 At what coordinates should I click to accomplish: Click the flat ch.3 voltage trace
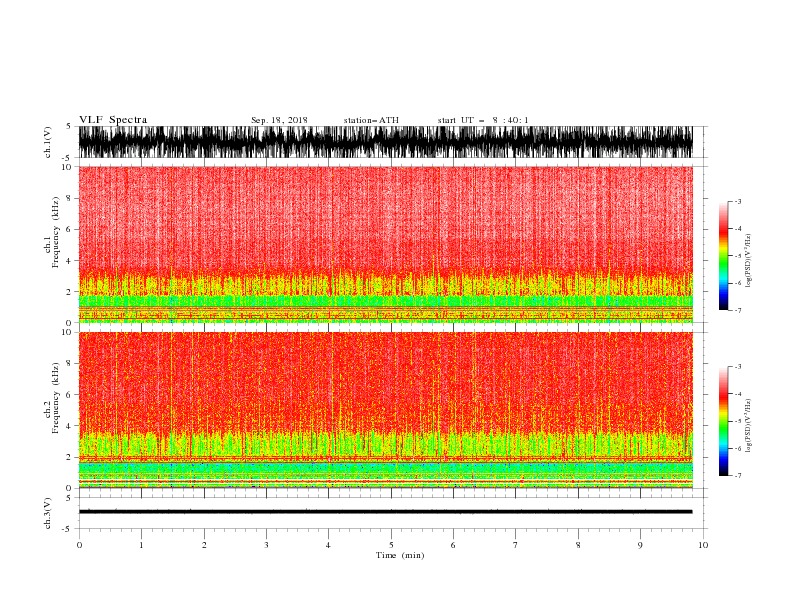385,512
